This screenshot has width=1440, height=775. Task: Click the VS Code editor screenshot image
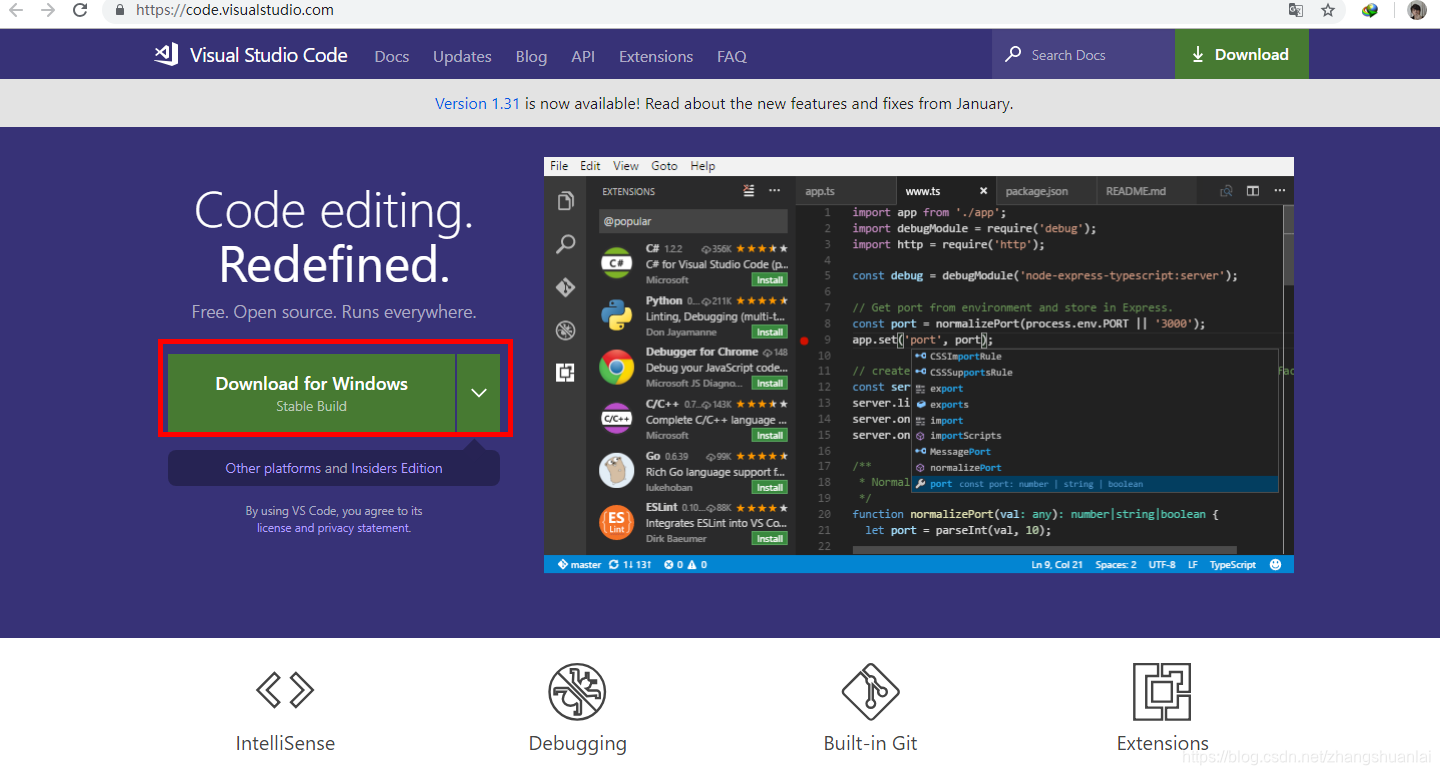pos(919,365)
